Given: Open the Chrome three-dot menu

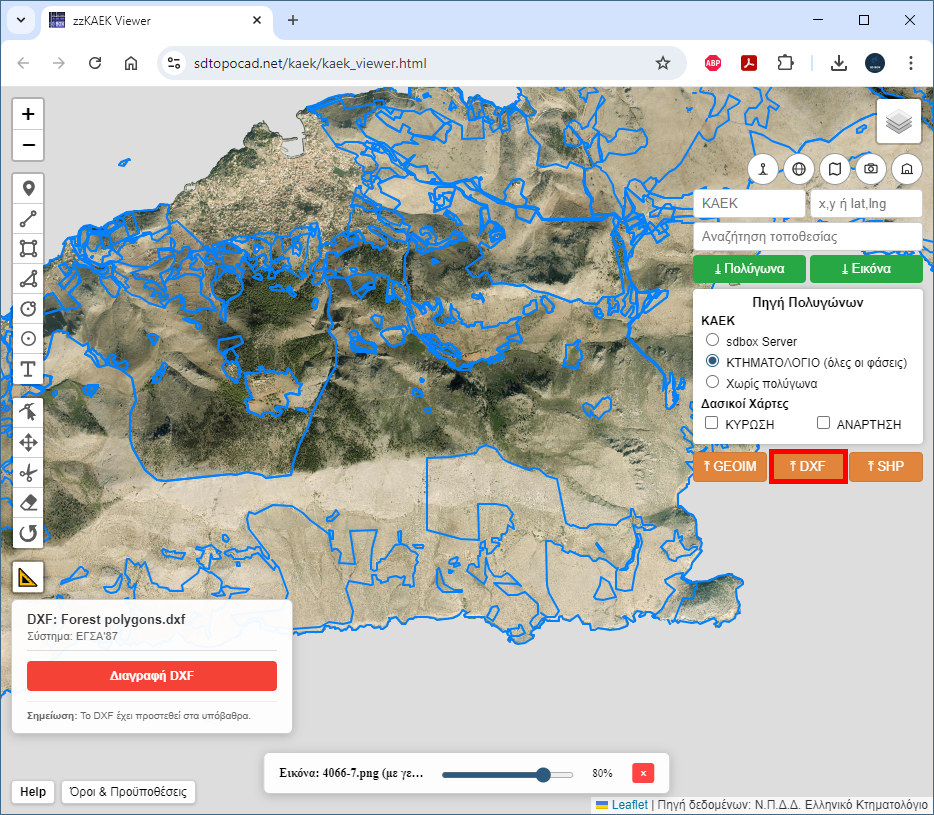Looking at the screenshot, I should pyautogui.click(x=910, y=63).
